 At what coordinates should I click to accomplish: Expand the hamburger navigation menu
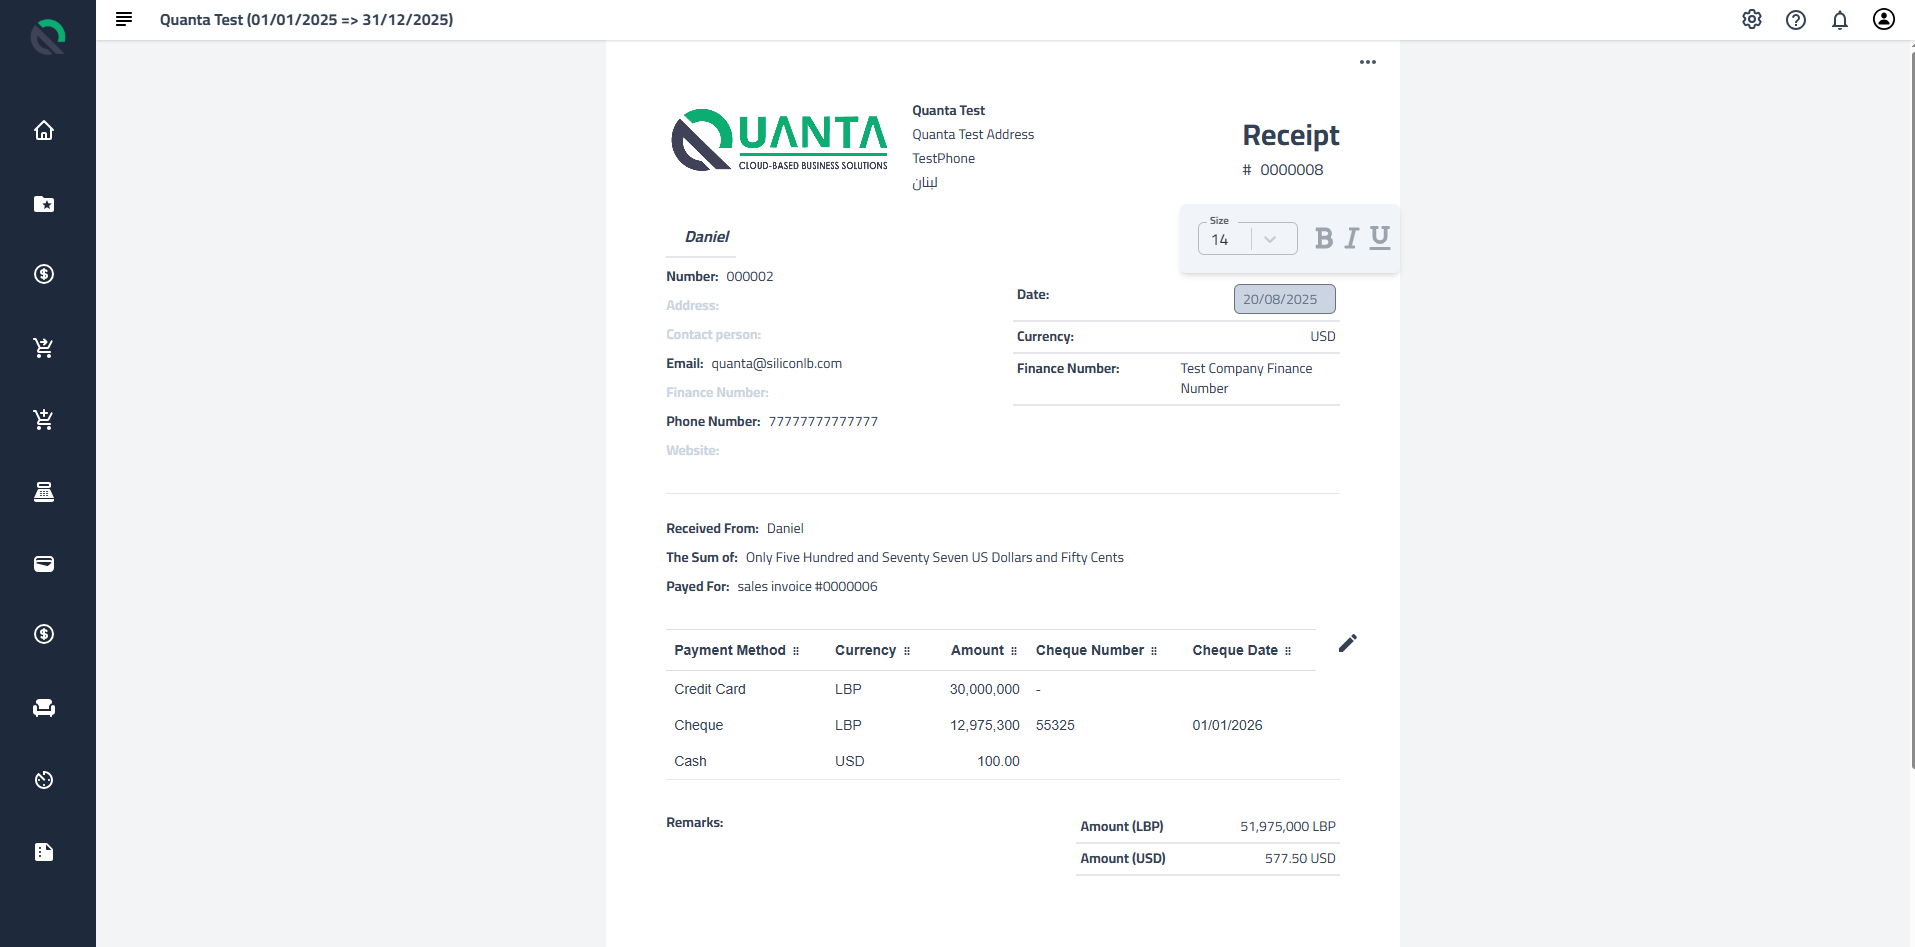coord(123,19)
